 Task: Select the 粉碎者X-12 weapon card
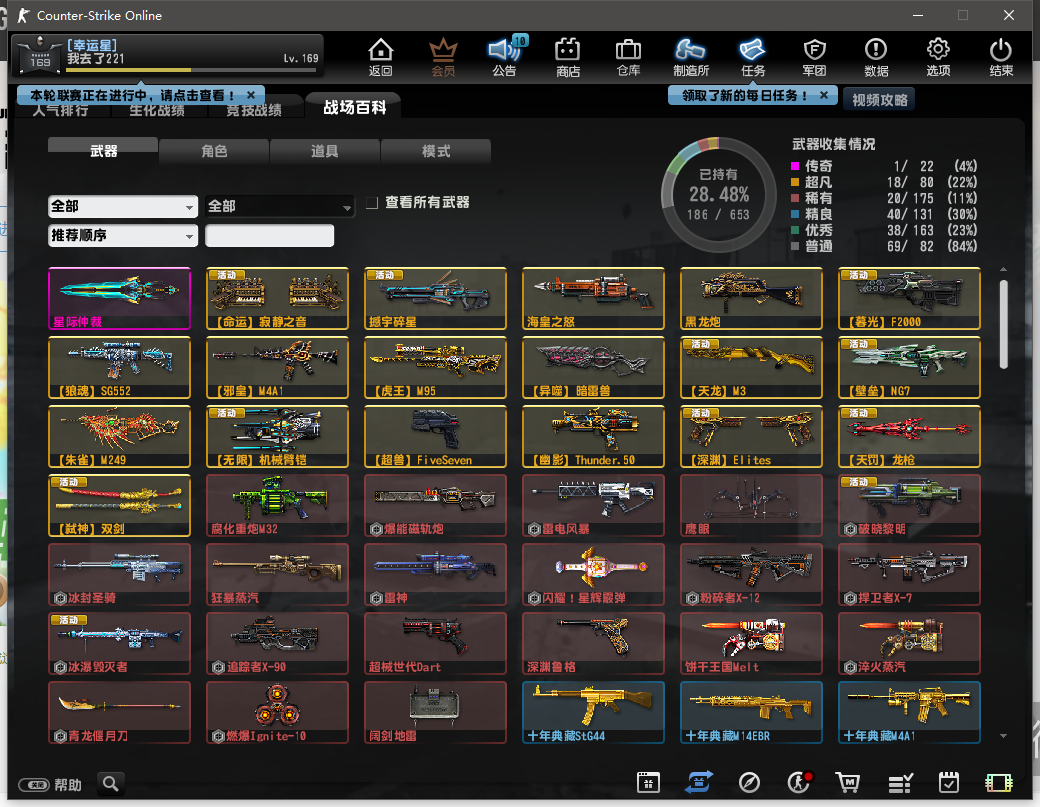(x=751, y=574)
